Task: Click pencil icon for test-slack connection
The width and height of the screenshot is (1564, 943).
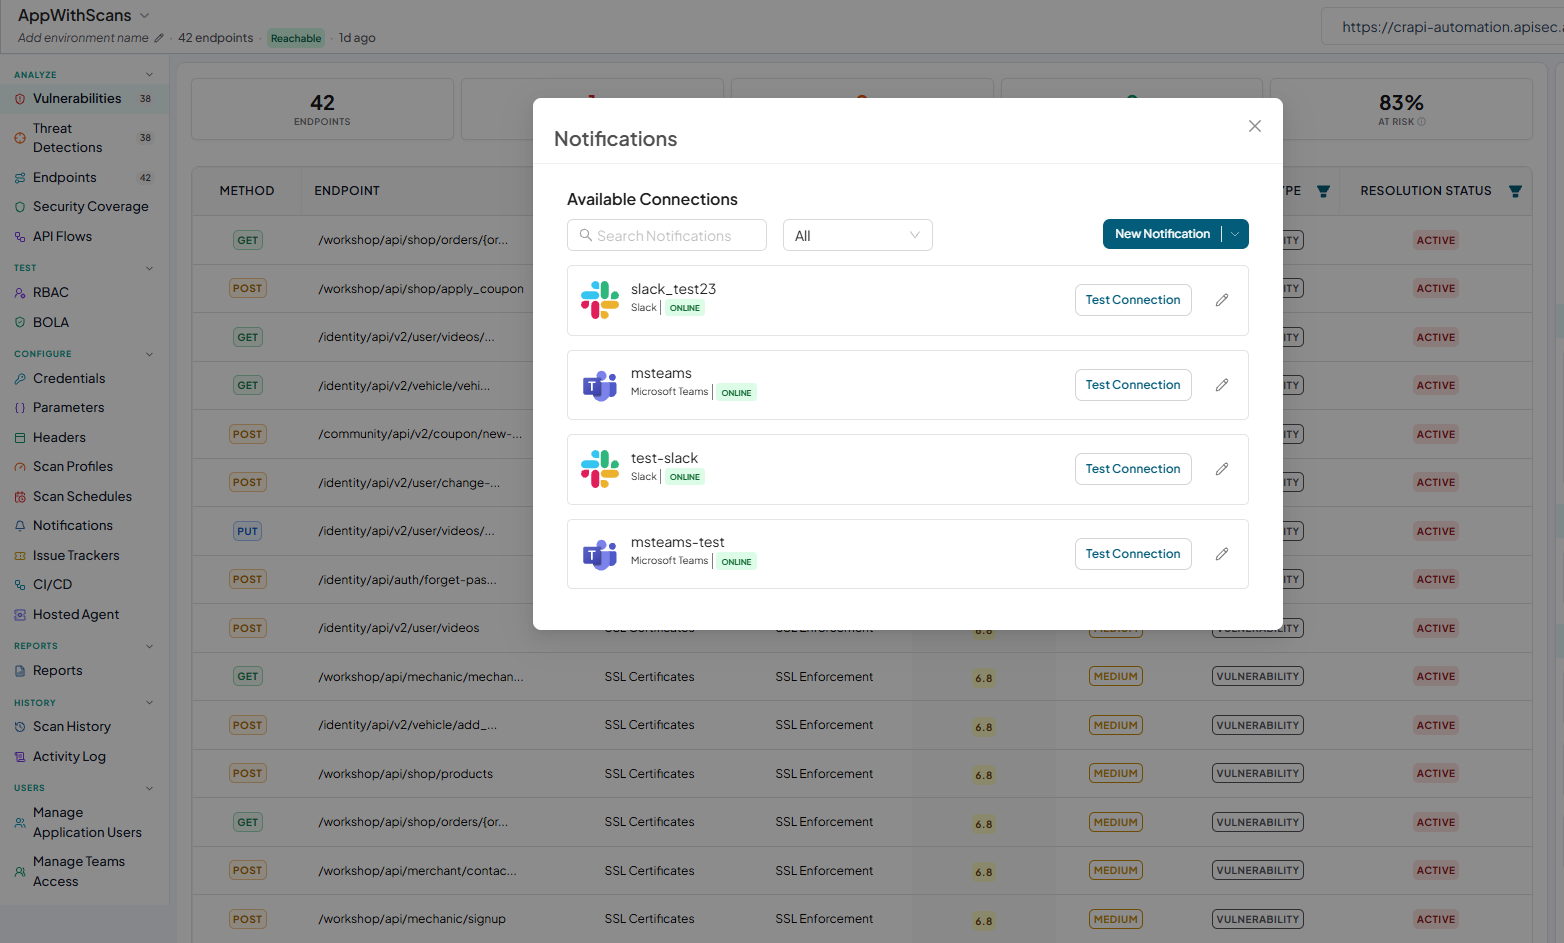Action: click(1222, 469)
